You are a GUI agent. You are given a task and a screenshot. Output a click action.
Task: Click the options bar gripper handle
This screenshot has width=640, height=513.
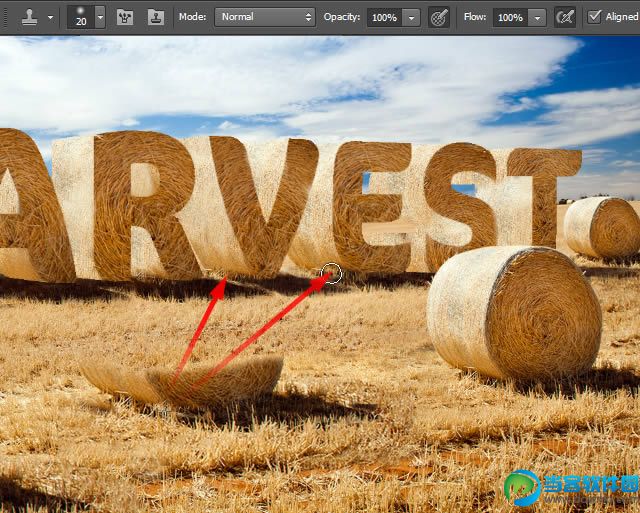click(5, 17)
